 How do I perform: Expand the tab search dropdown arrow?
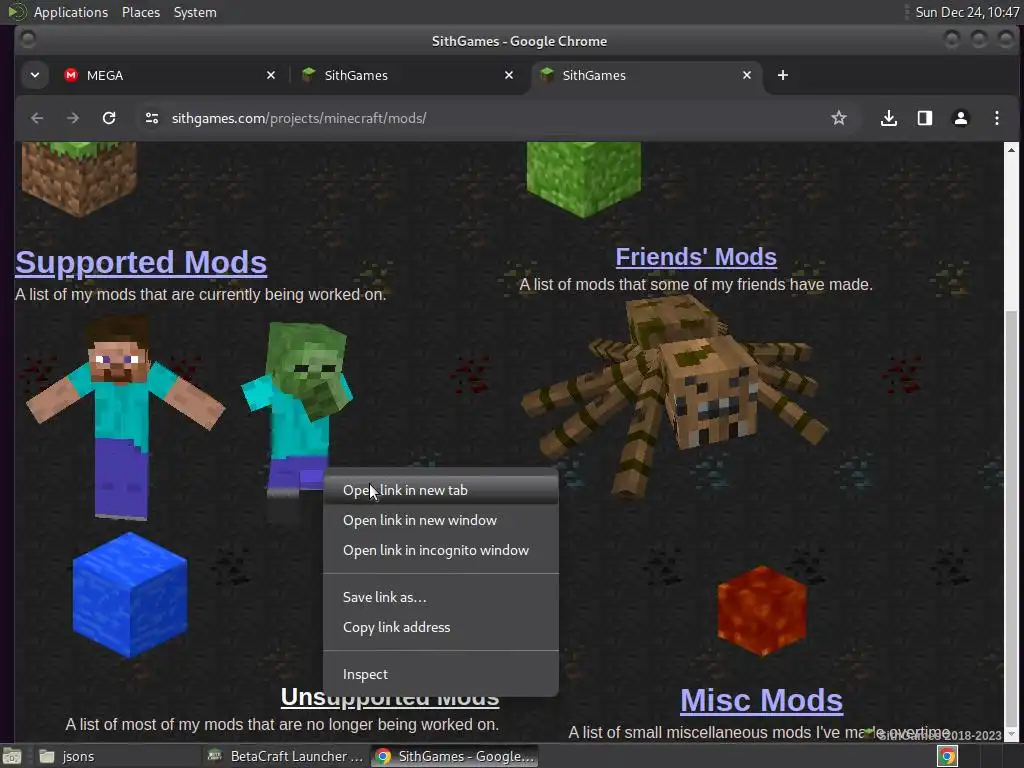(x=35, y=75)
